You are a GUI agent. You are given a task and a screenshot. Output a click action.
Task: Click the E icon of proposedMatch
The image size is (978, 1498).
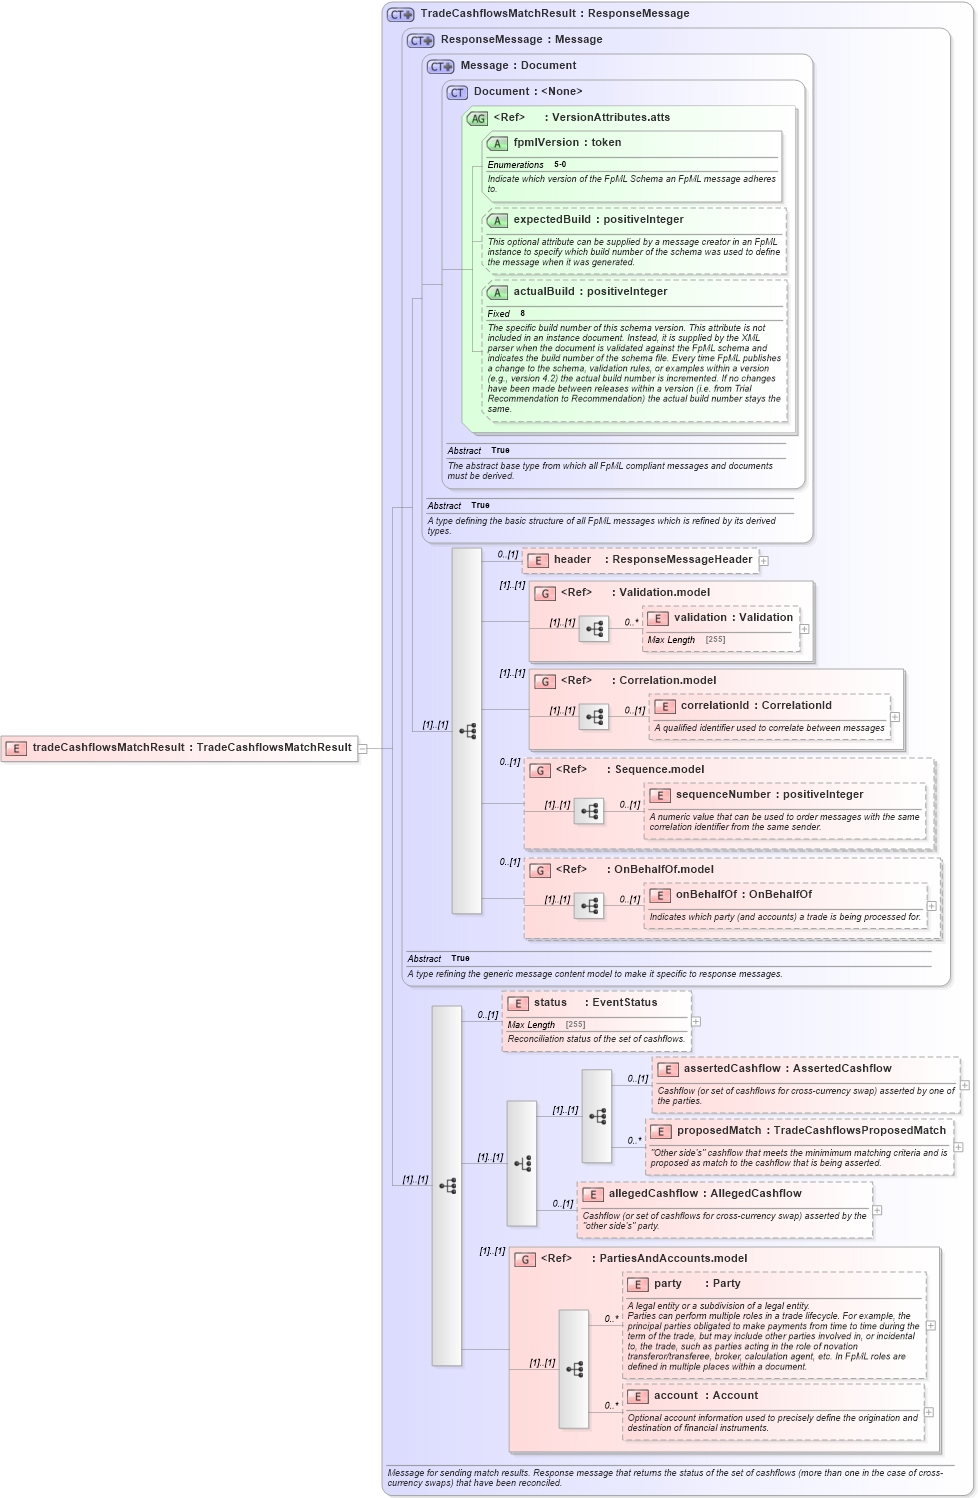coord(661,1131)
